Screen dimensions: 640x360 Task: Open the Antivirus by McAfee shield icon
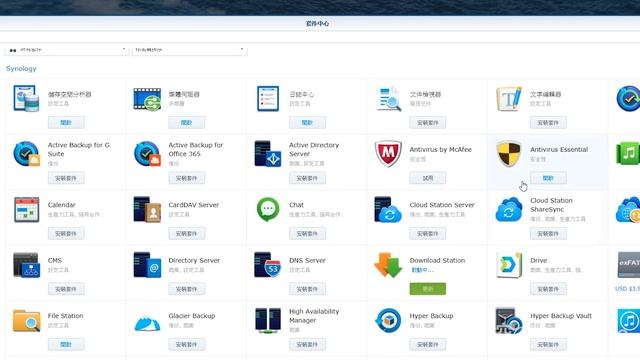[388, 153]
